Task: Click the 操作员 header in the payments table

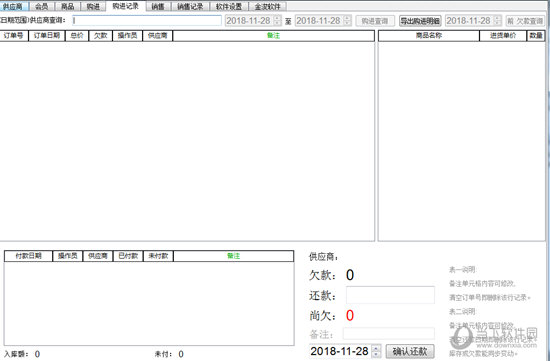Action: (x=67, y=256)
